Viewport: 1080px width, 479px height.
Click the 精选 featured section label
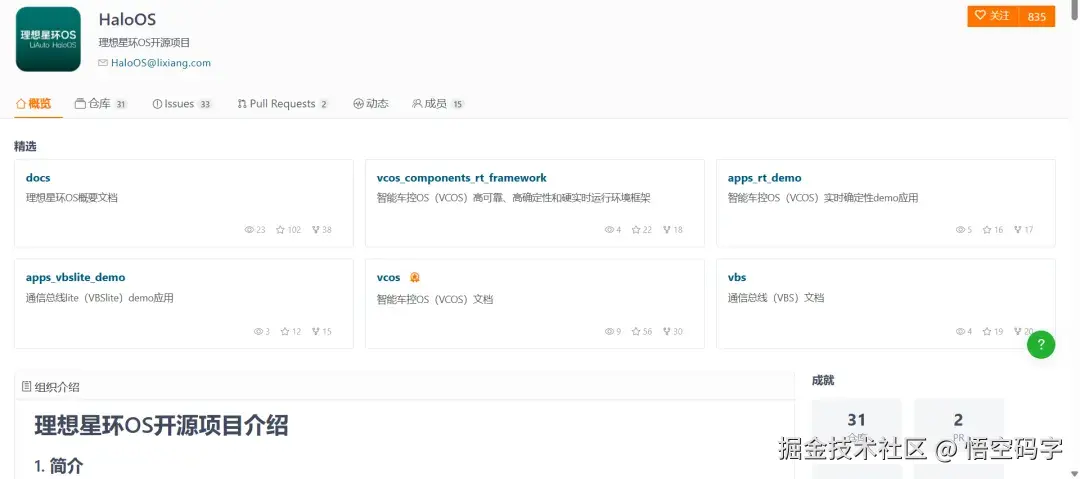25,146
